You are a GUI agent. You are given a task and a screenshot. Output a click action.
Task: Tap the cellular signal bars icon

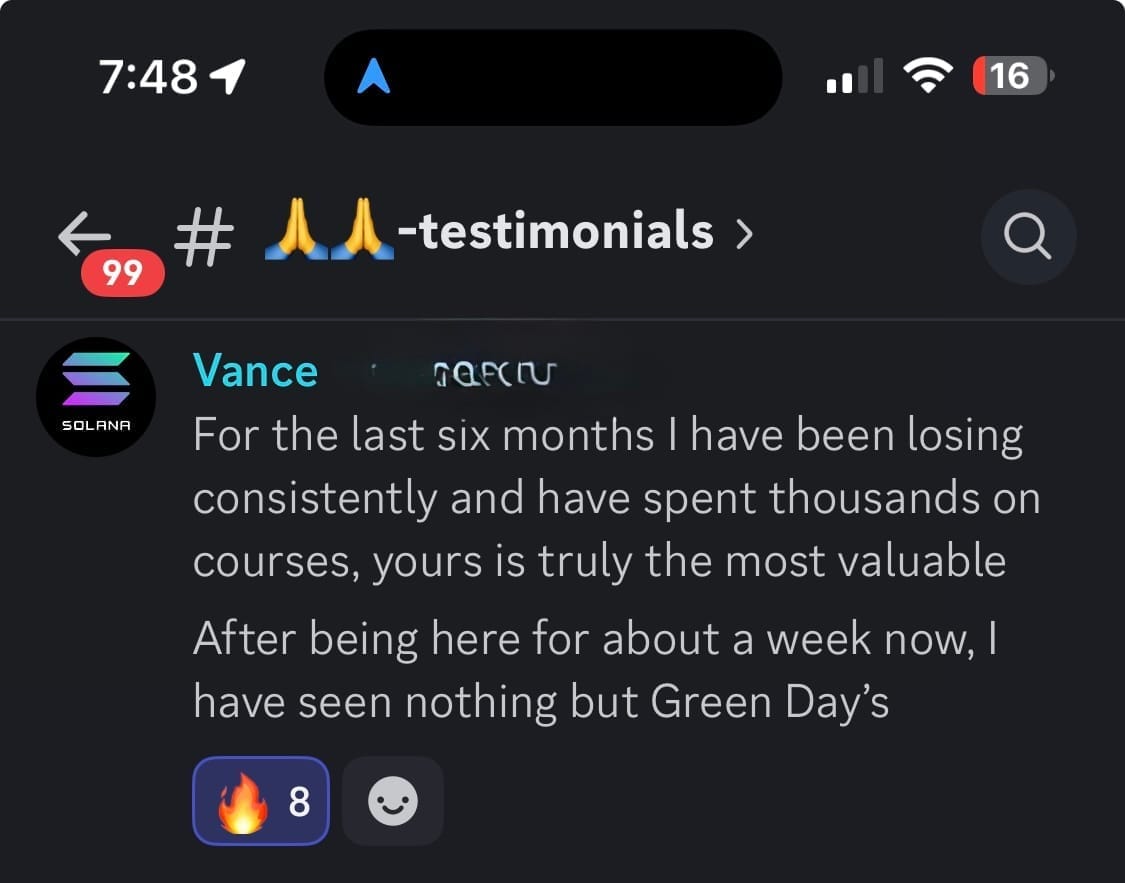pos(855,76)
